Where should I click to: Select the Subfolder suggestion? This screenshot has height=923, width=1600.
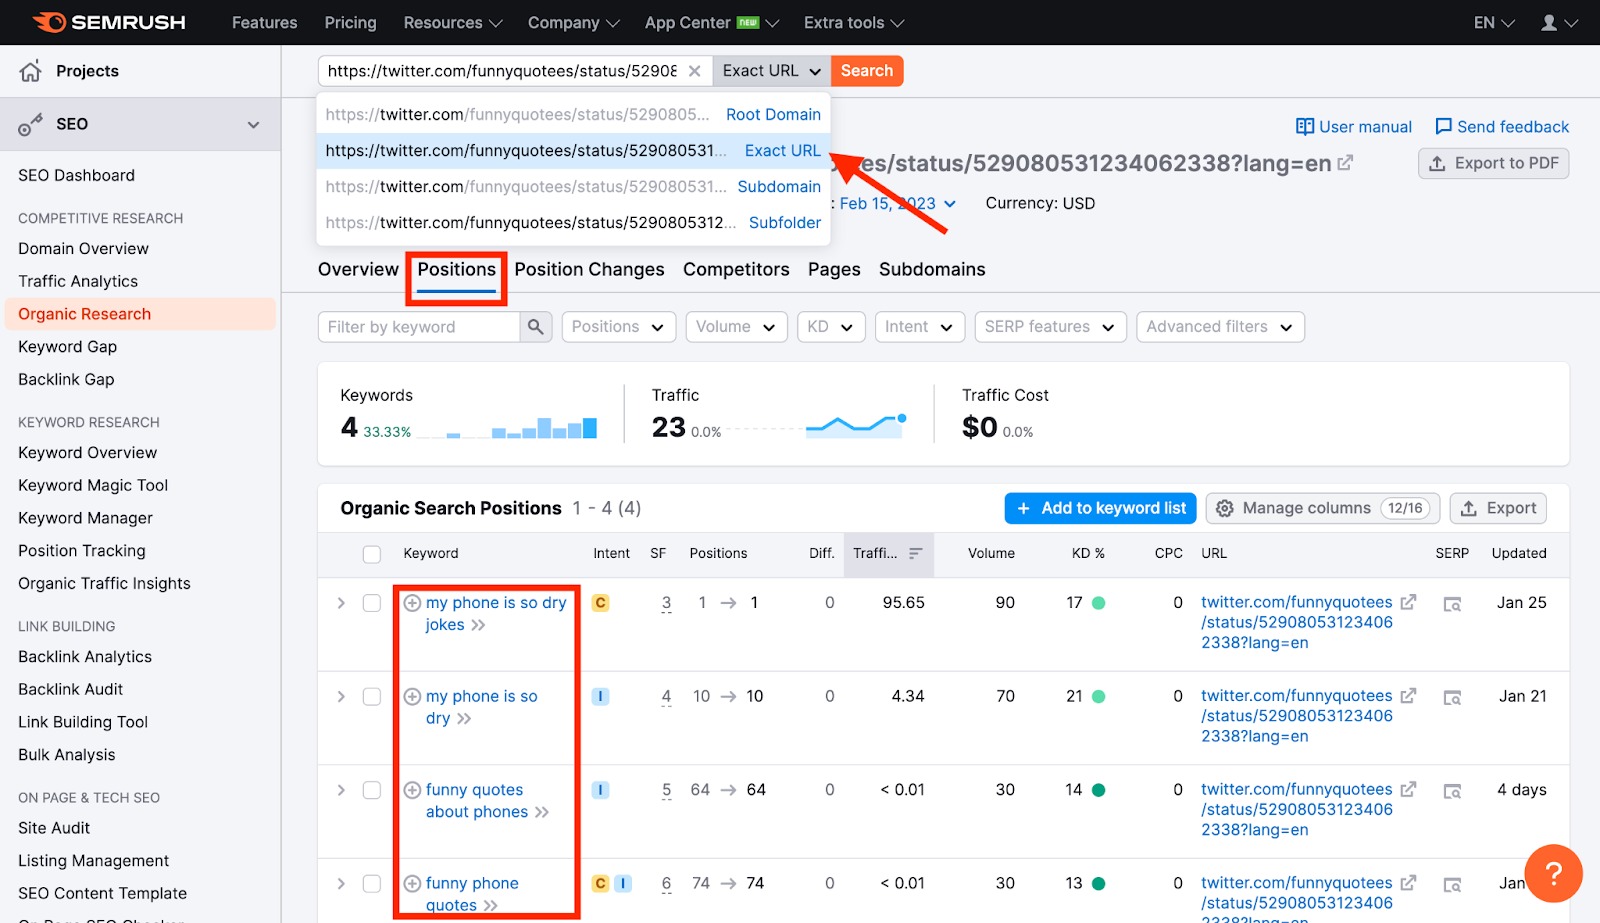tap(573, 223)
